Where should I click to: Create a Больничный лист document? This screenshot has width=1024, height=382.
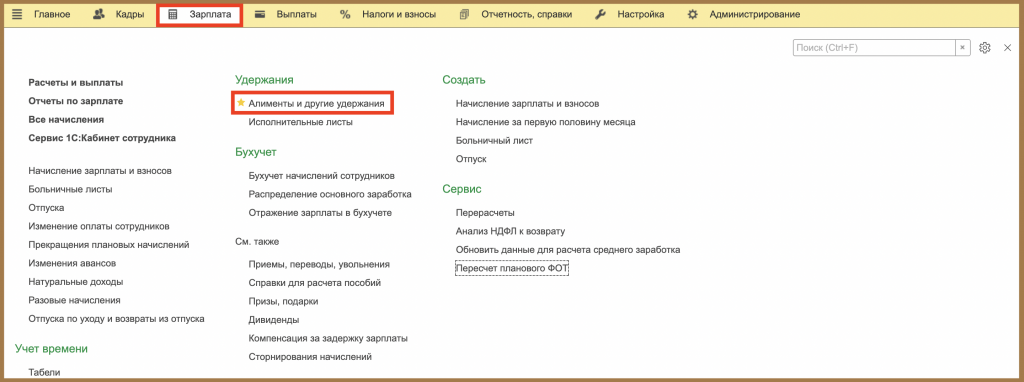[x=494, y=140]
